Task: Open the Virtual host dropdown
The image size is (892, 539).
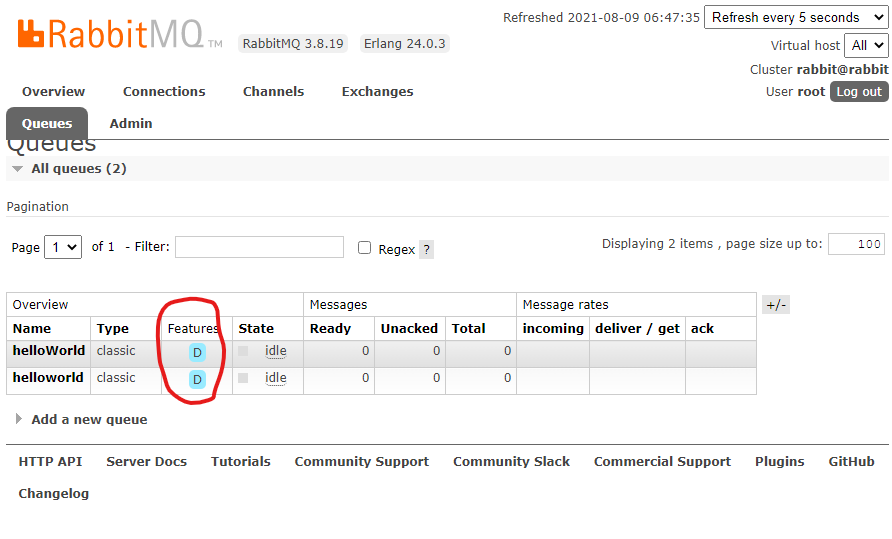Action: (866, 45)
